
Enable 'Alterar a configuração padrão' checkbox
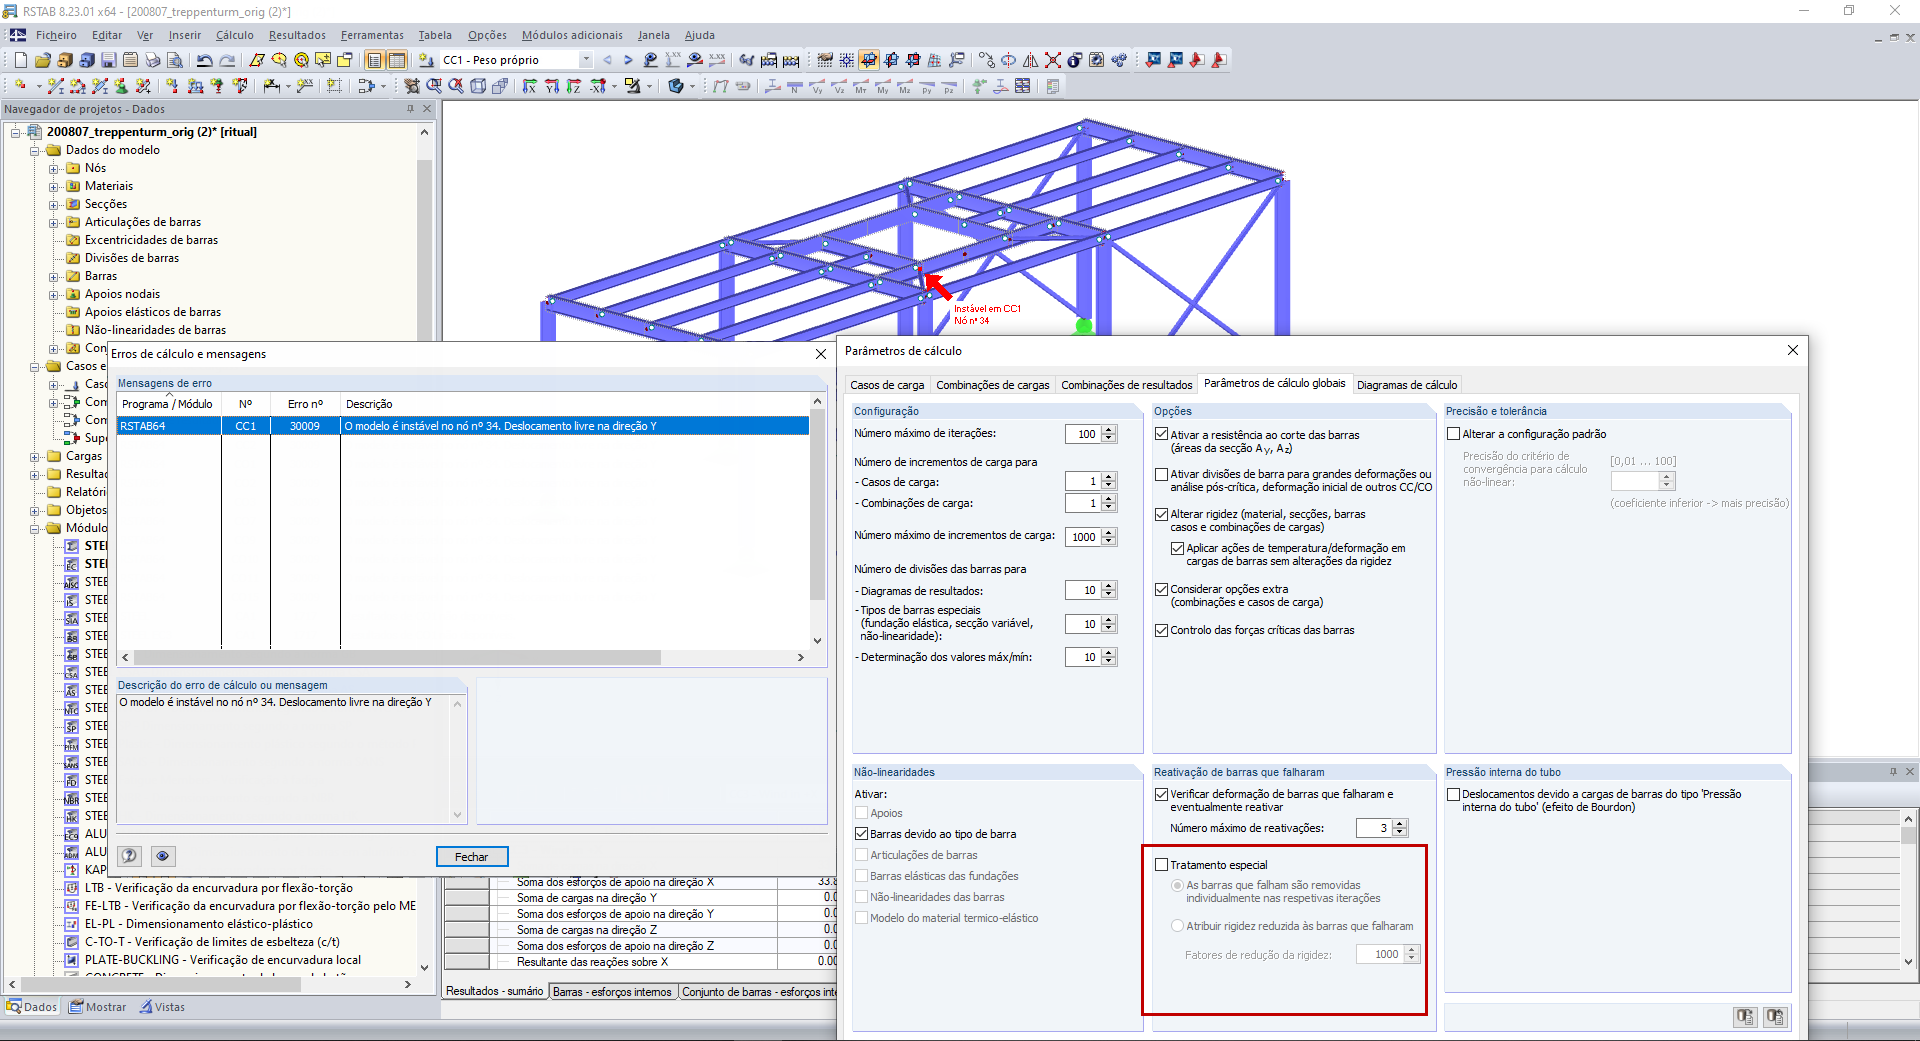click(1453, 434)
